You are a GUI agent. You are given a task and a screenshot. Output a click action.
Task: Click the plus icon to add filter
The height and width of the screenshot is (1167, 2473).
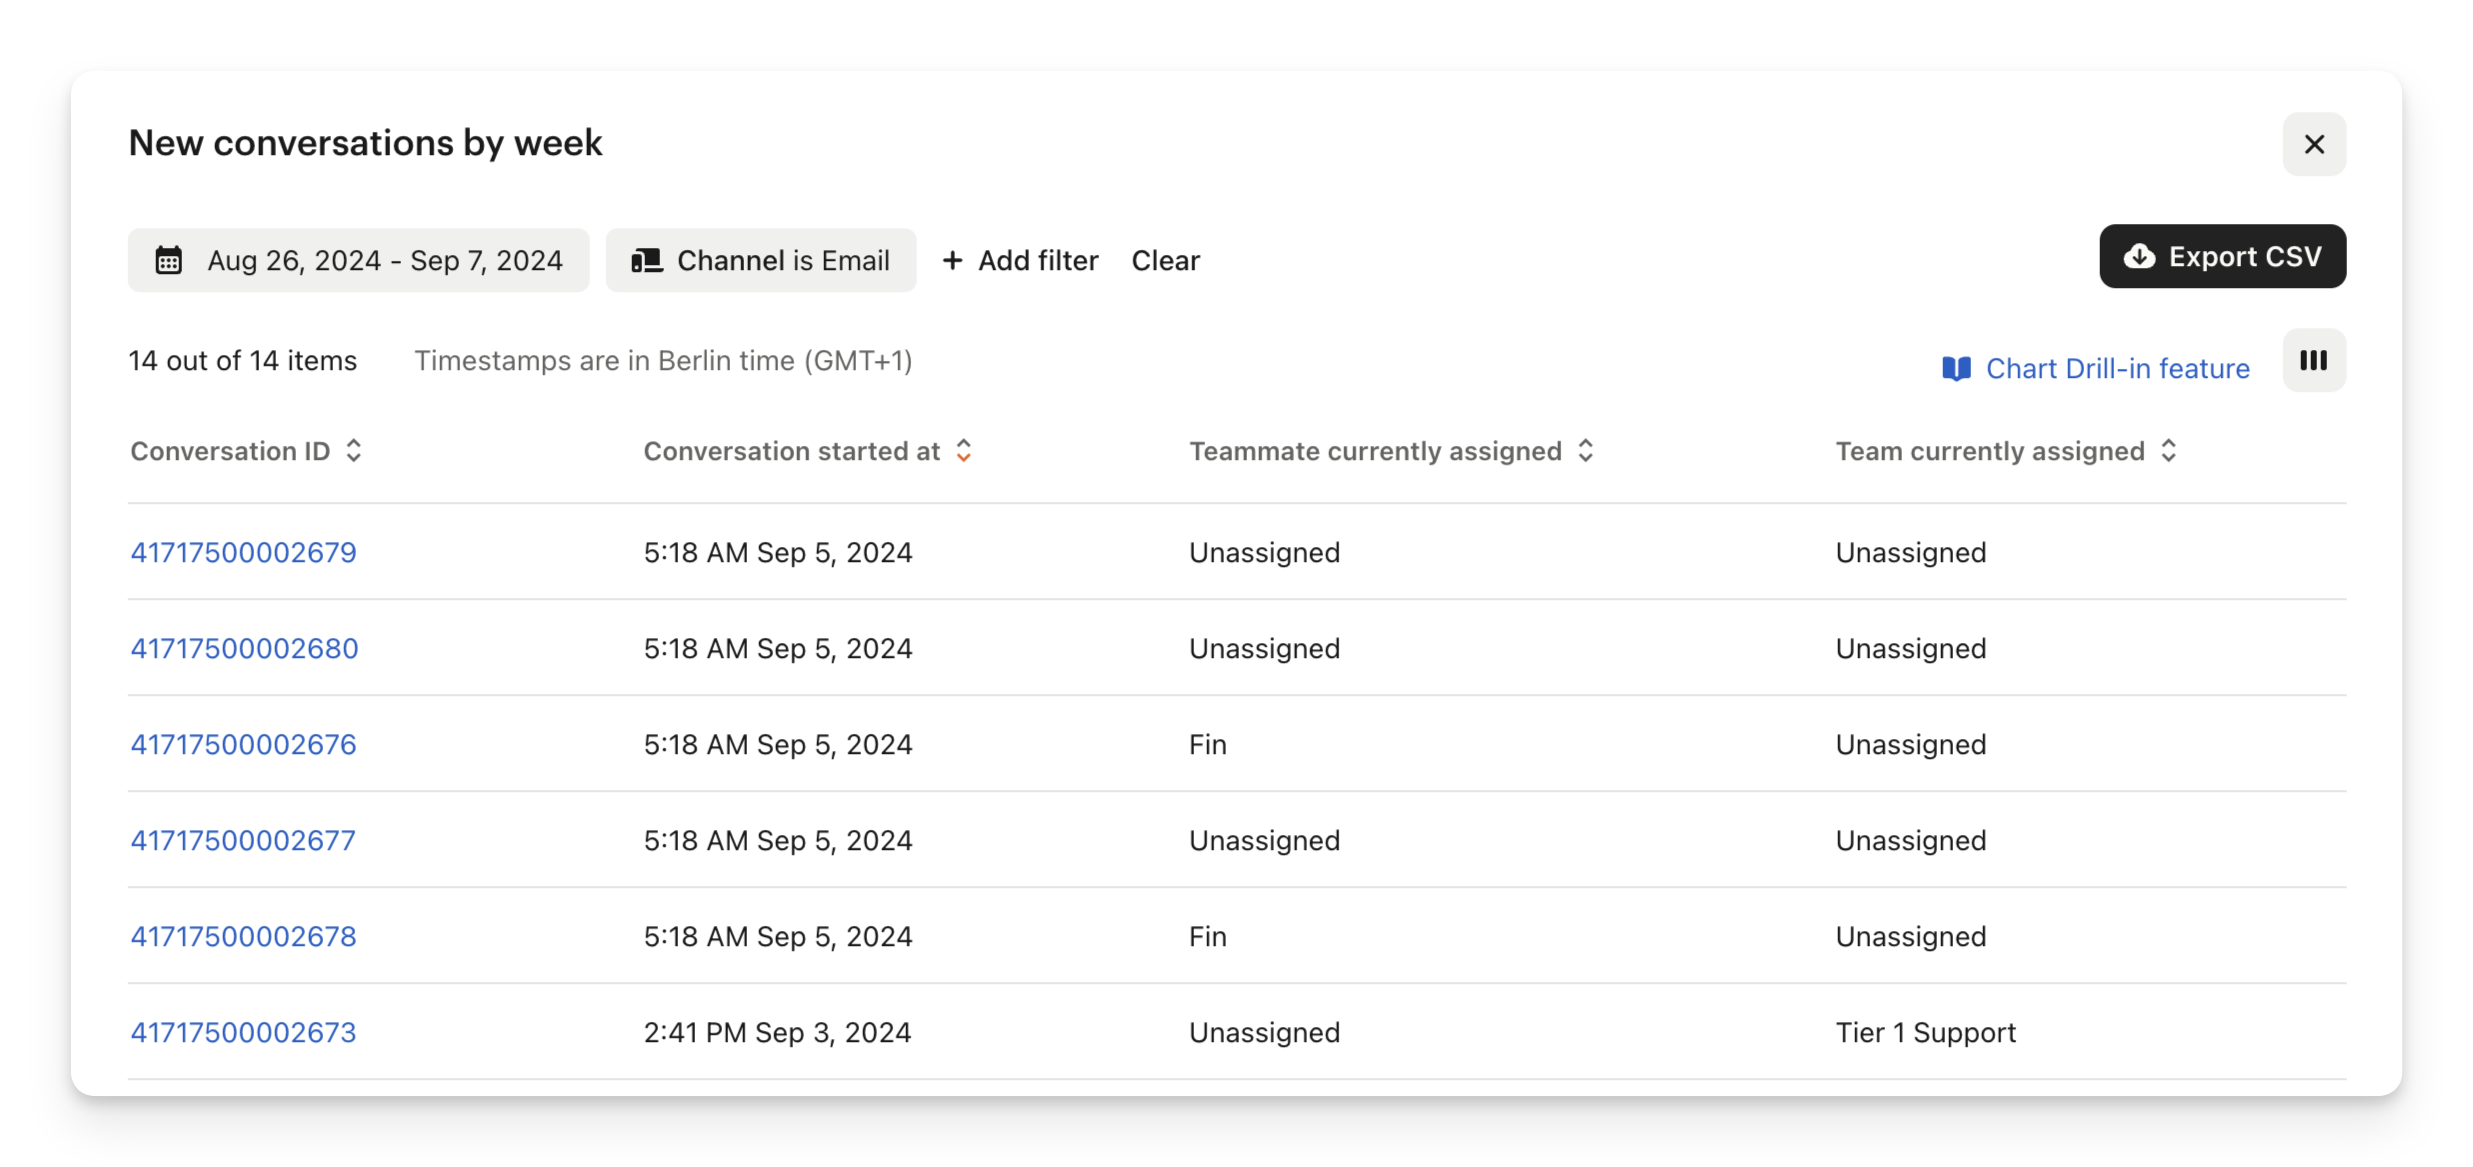pyautogui.click(x=952, y=261)
